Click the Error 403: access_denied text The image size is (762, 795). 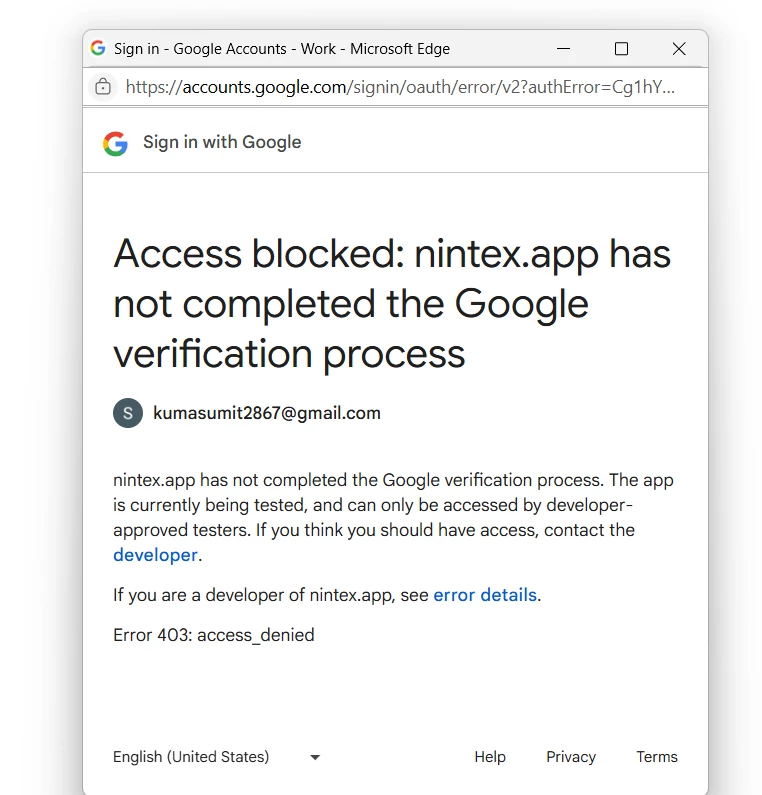click(x=213, y=635)
